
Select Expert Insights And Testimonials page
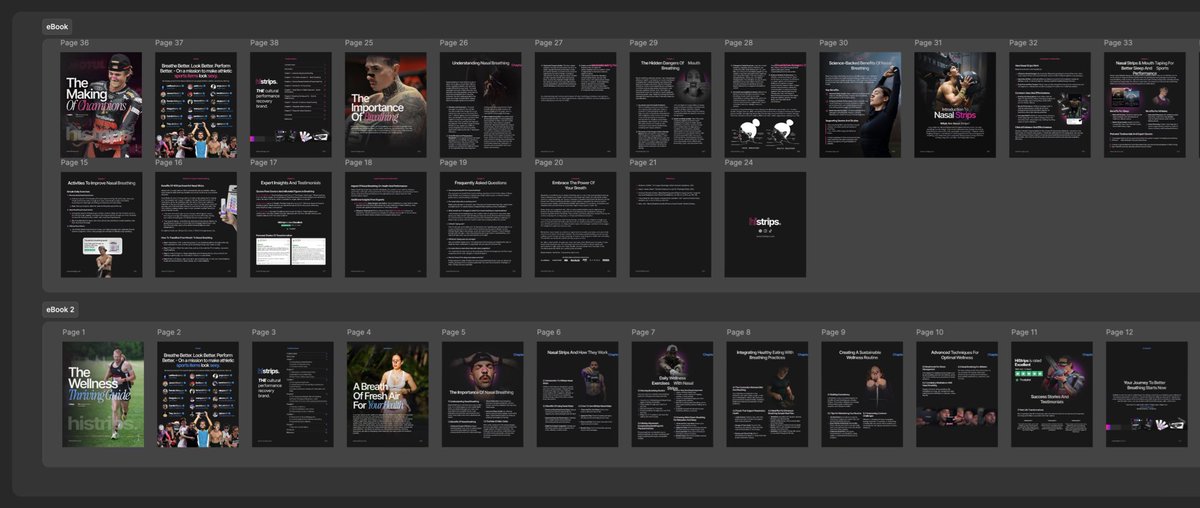[291, 224]
